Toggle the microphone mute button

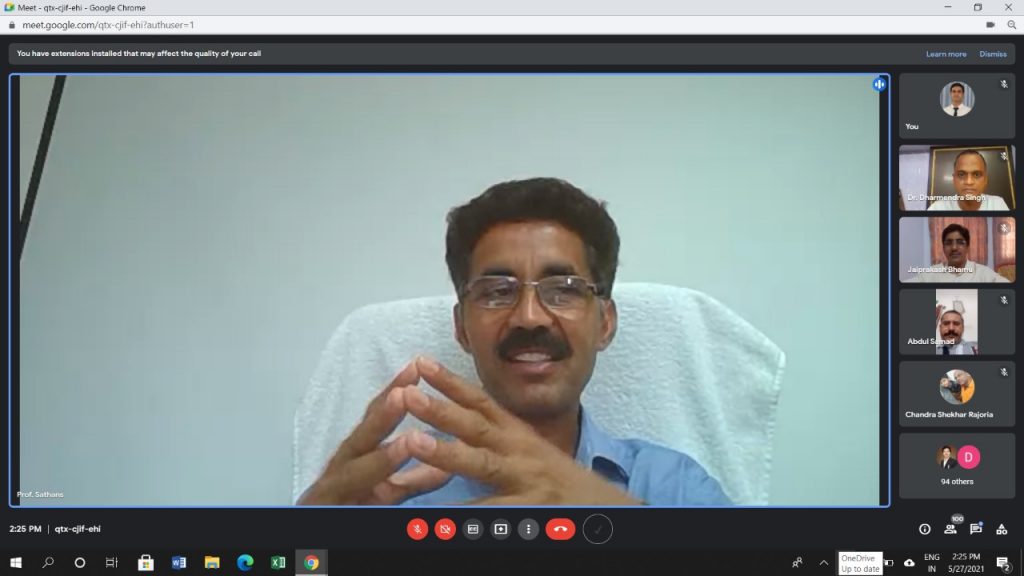point(417,529)
